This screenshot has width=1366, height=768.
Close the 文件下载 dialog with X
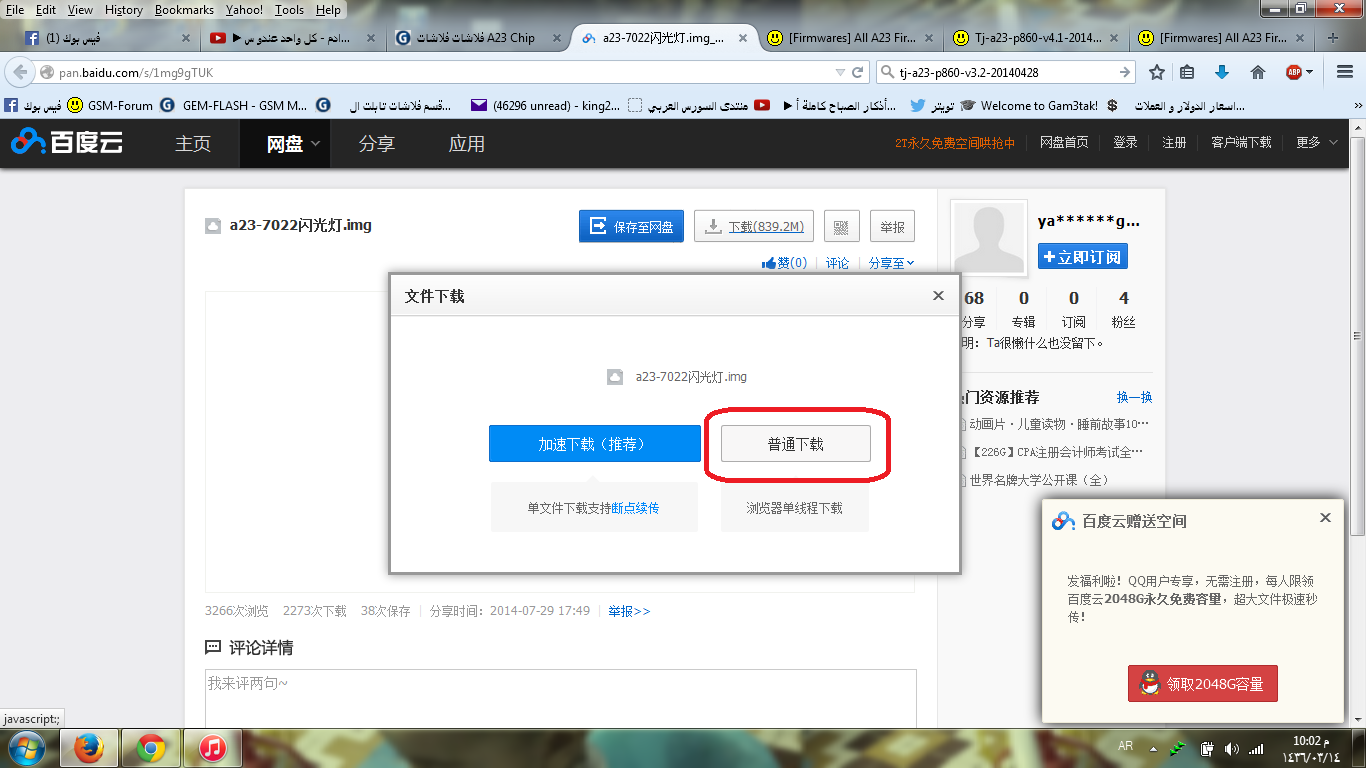[x=938, y=295]
